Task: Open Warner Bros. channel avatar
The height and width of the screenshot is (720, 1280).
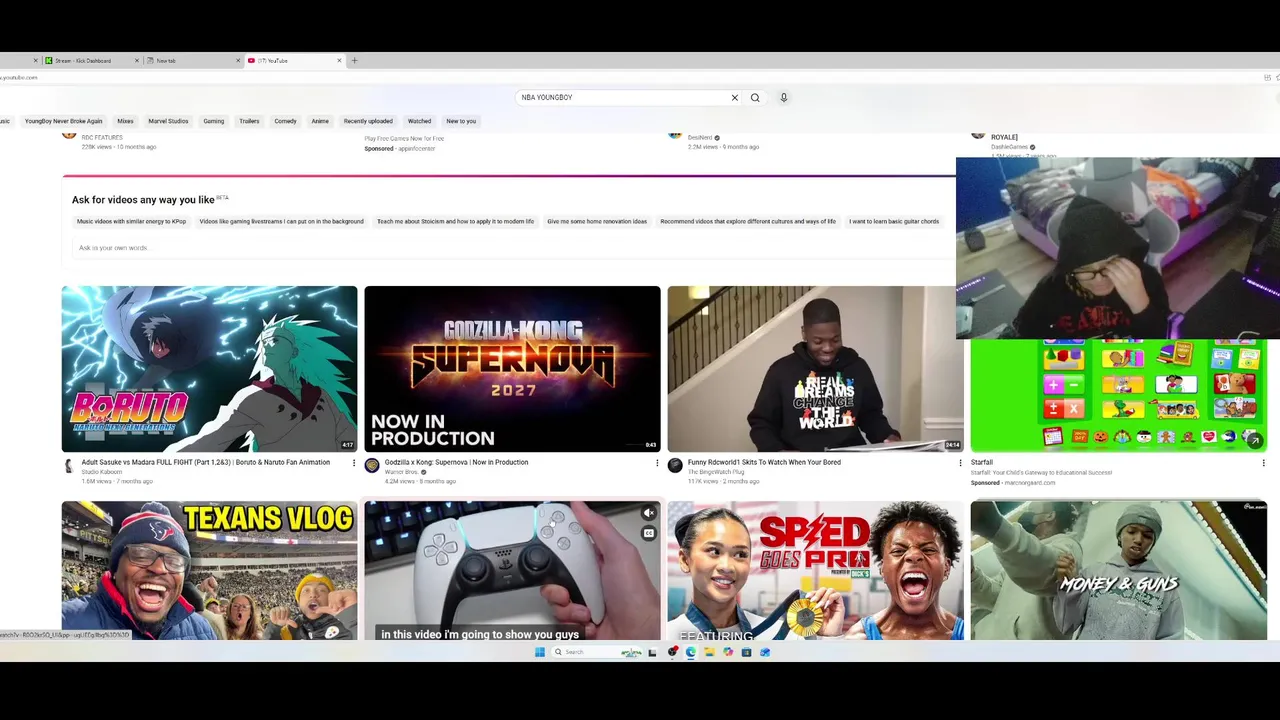Action: 372,466
